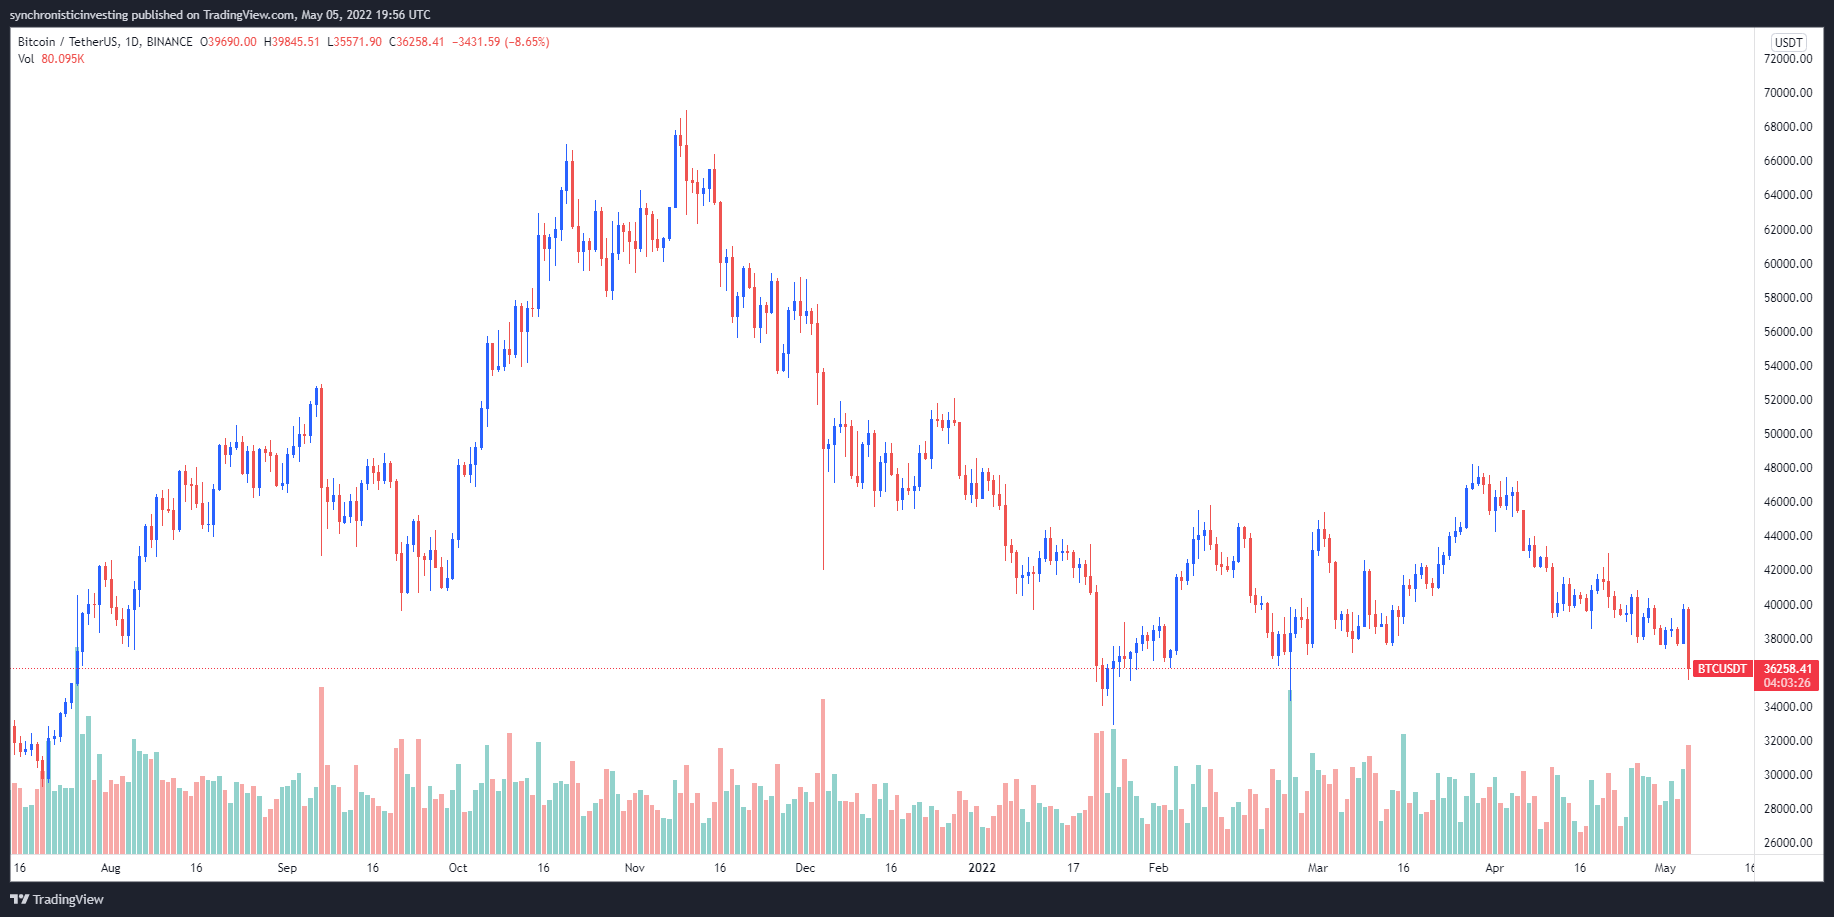Open the USDT currency selector

[1788, 42]
